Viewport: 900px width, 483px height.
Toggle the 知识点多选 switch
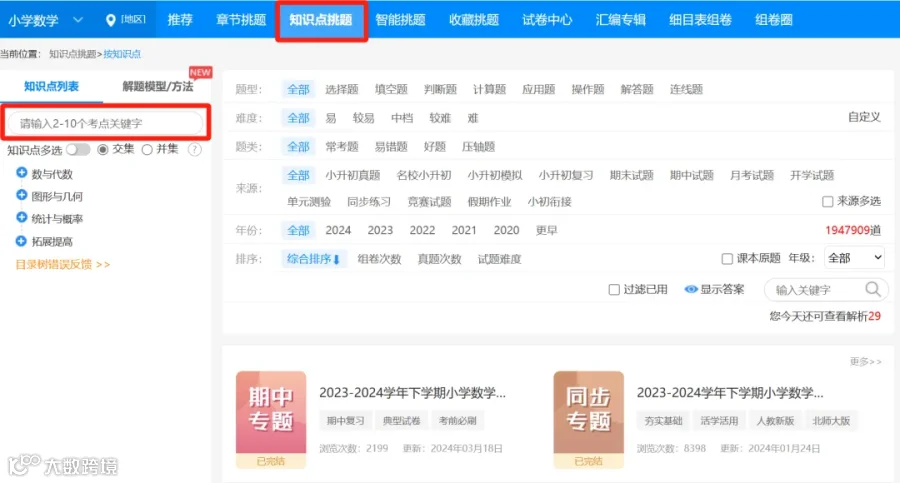point(78,149)
